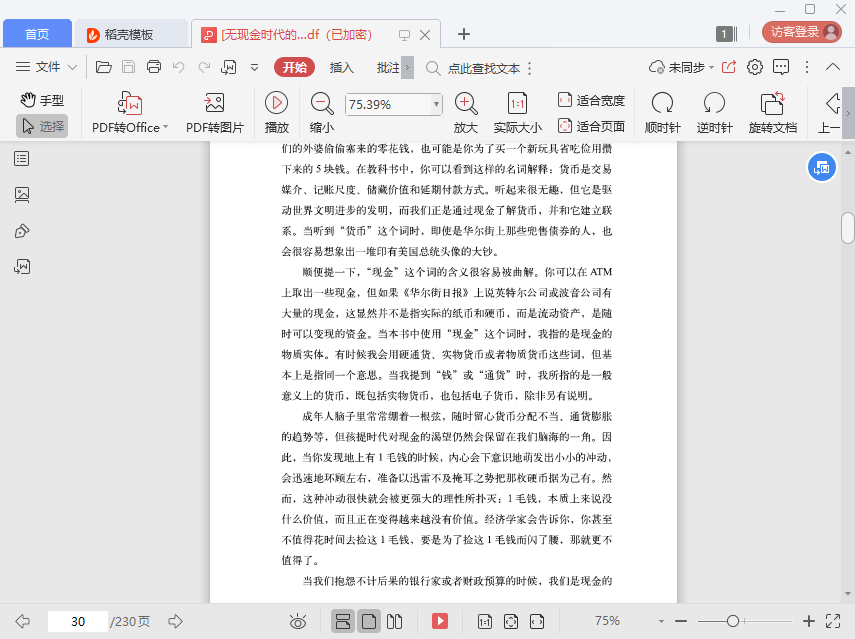Screen dimensions: 855x639
Task: Open the PDF转Office converter tool
Action: (x=130, y=113)
